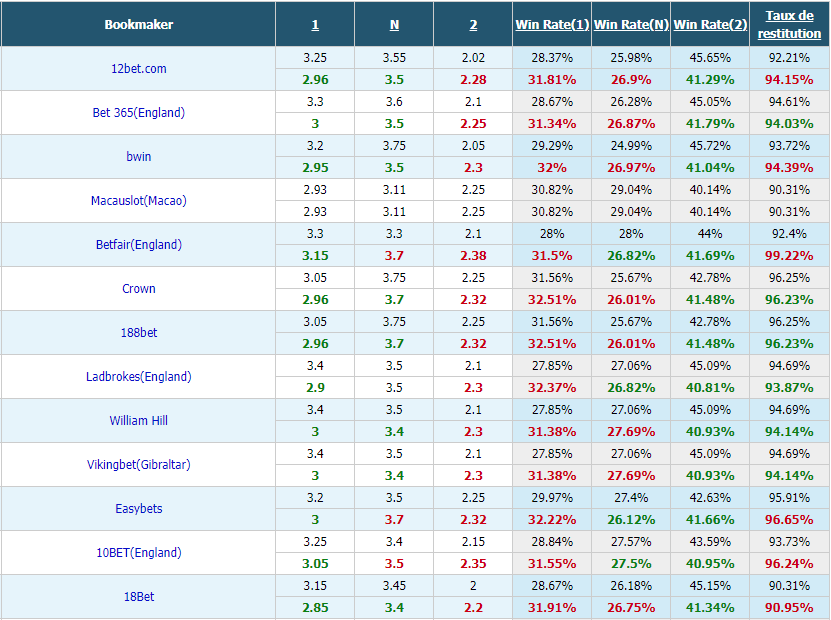Screen dimensions: 831x620
Task: Sort by Win Rate(2) header
Action: click(710, 25)
